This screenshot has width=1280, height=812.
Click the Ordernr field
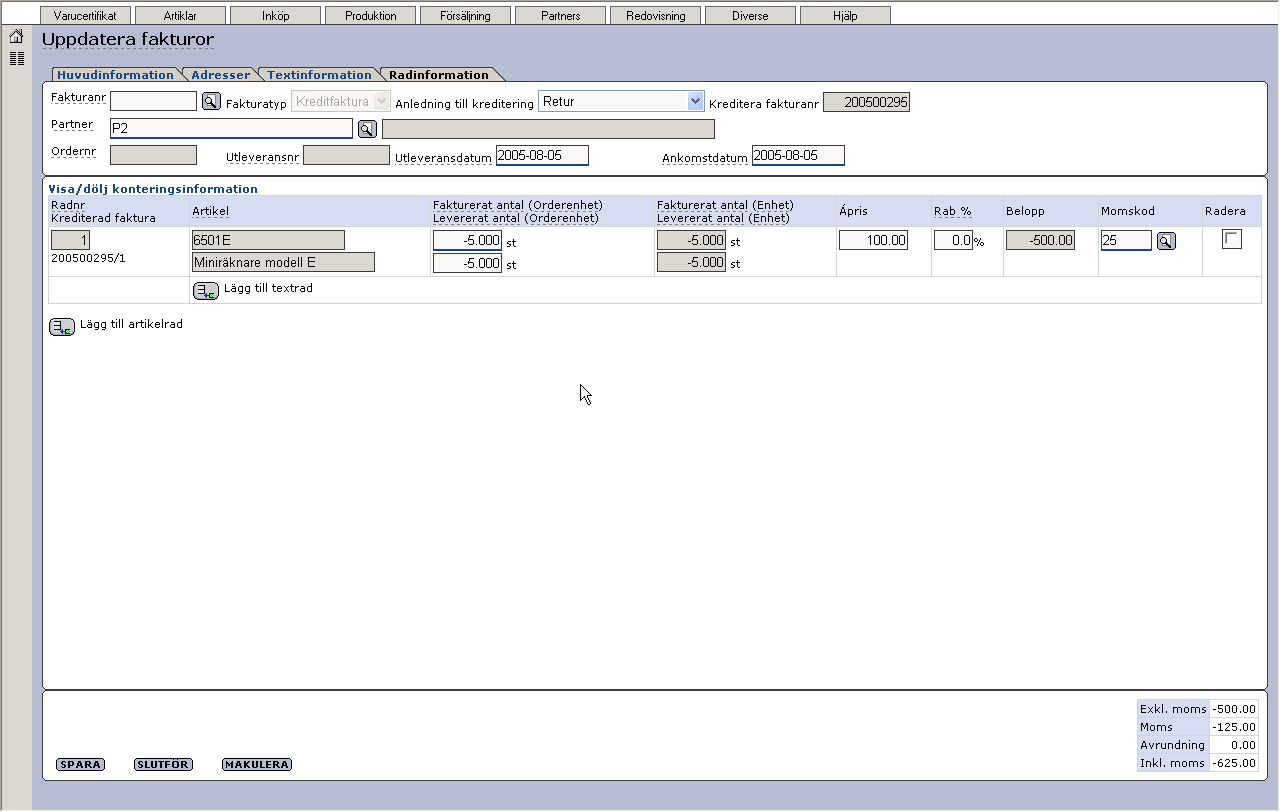pyautogui.click(x=153, y=155)
